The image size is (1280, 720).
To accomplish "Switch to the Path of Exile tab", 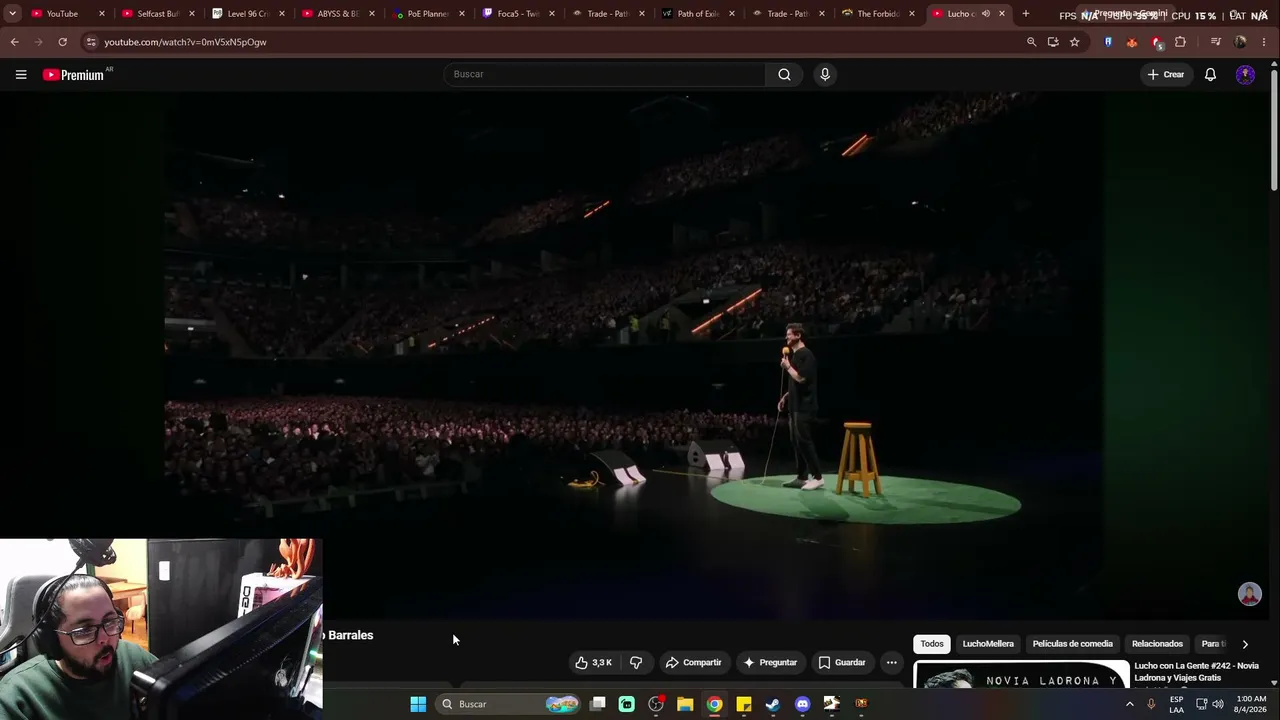I will click(x=698, y=14).
